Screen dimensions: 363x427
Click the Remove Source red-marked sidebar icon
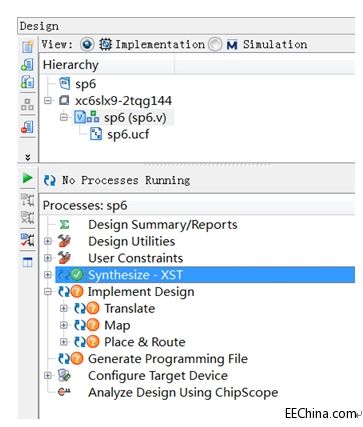[27, 127]
